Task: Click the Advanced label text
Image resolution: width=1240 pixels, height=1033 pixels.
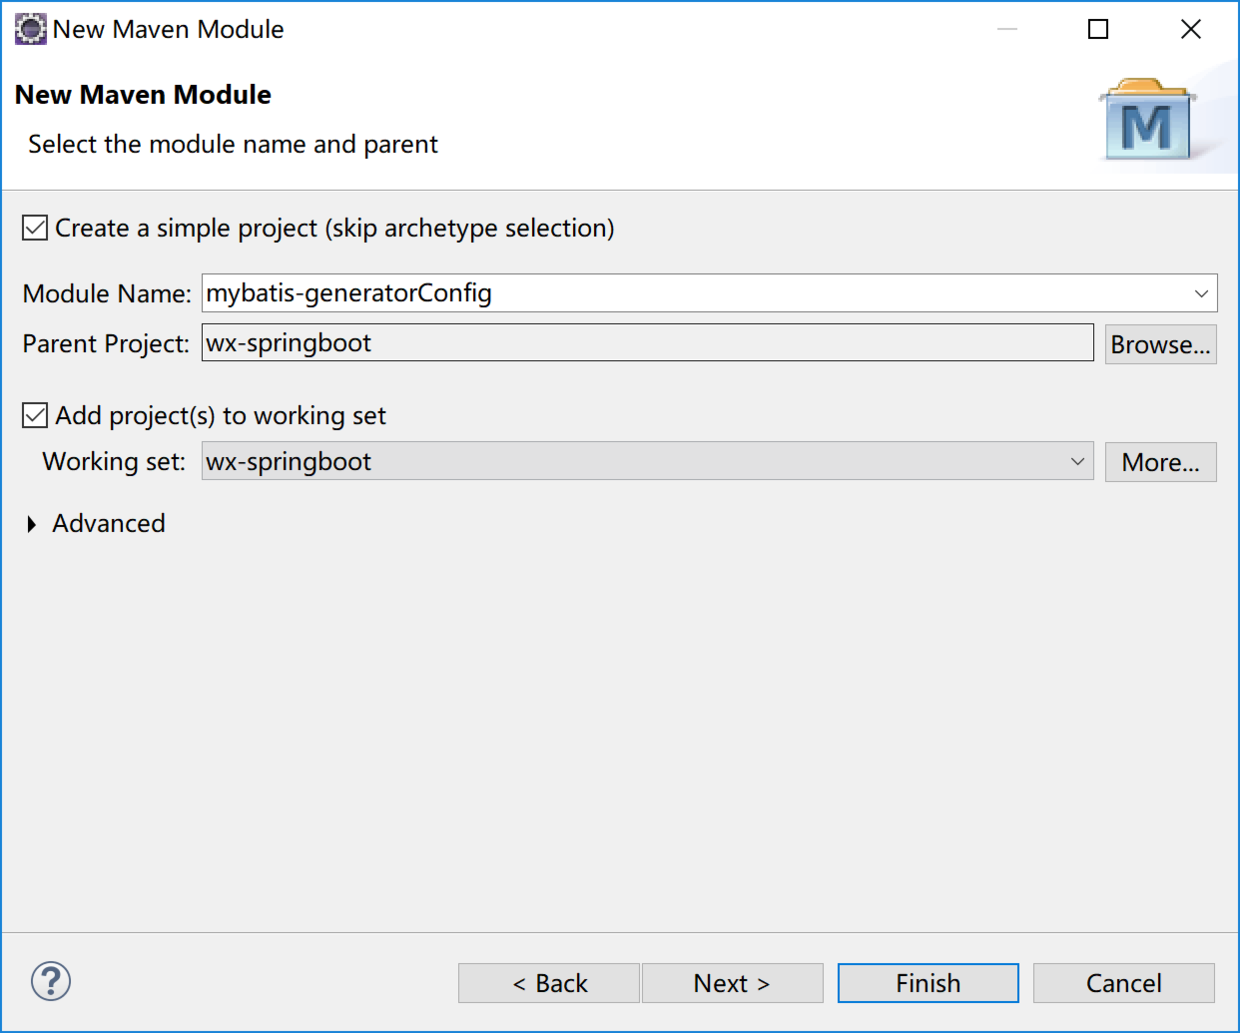Action: pyautogui.click(x=109, y=524)
